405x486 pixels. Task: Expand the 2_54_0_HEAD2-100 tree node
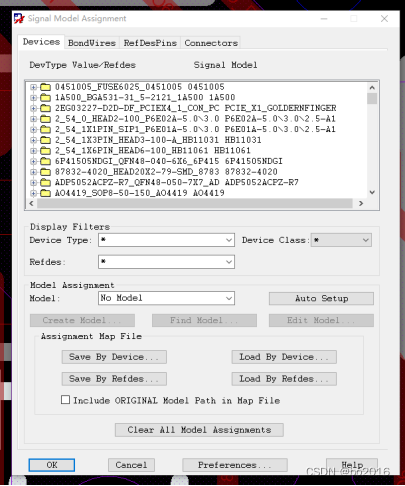click(x=33, y=119)
